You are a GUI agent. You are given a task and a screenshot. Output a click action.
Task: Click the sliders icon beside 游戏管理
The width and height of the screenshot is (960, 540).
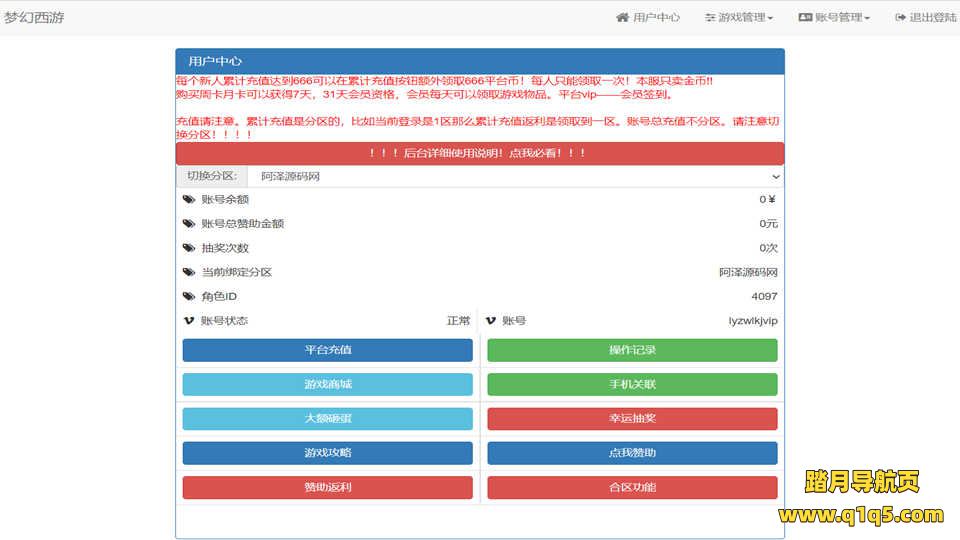[x=710, y=18]
